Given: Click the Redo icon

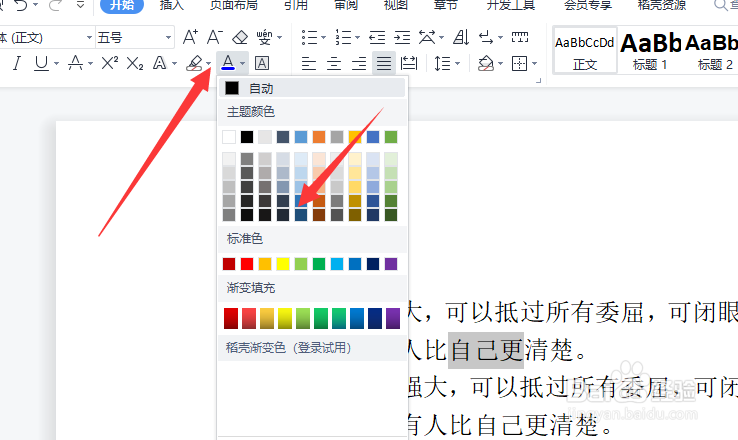Looking at the screenshot, I should (56, 5).
